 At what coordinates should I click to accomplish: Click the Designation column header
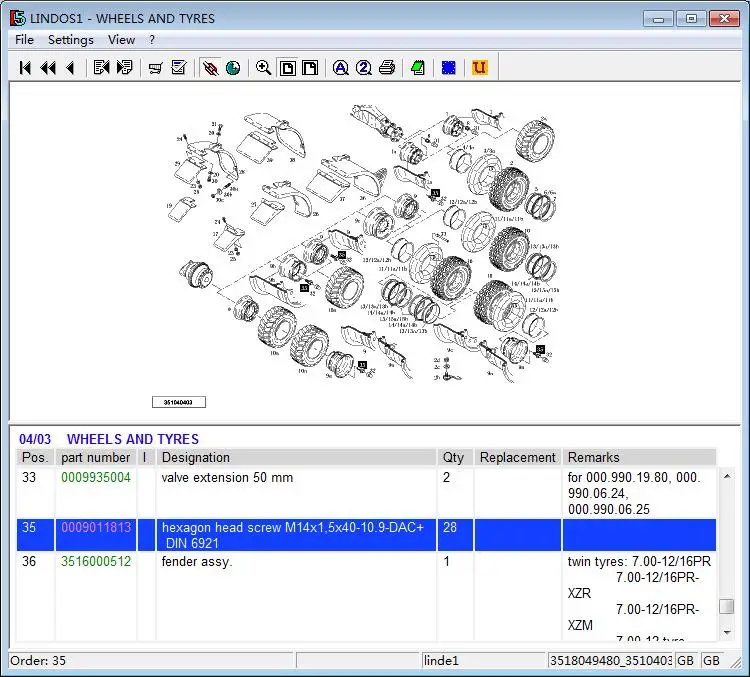point(296,457)
